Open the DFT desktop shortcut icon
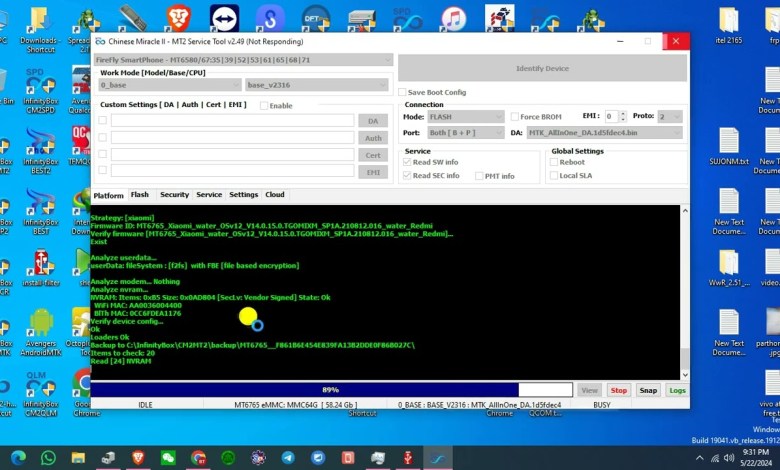 point(315,19)
